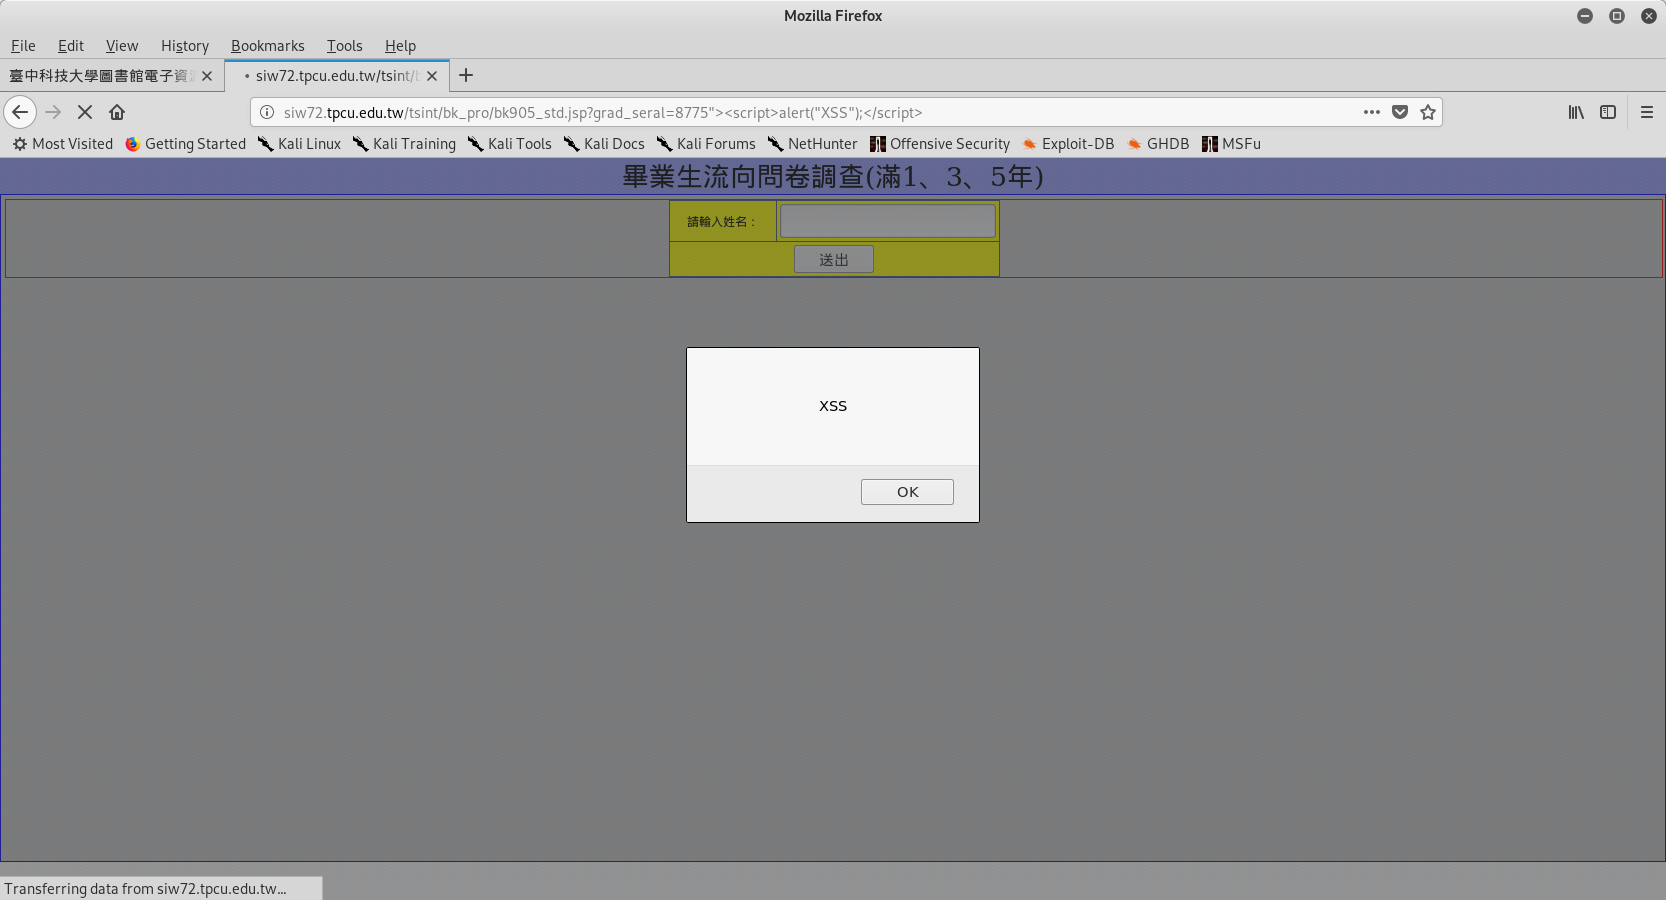The height and width of the screenshot is (900, 1666).
Task: Click the Forward navigation arrow
Action: point(53,112)
